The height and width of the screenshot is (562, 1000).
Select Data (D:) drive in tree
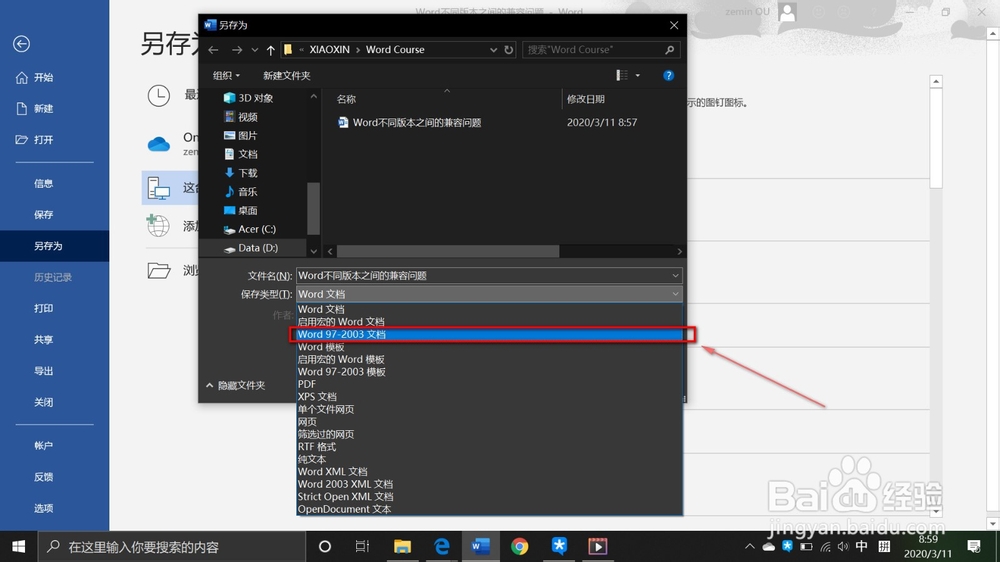pyautogui.click(x=251, y=248)
